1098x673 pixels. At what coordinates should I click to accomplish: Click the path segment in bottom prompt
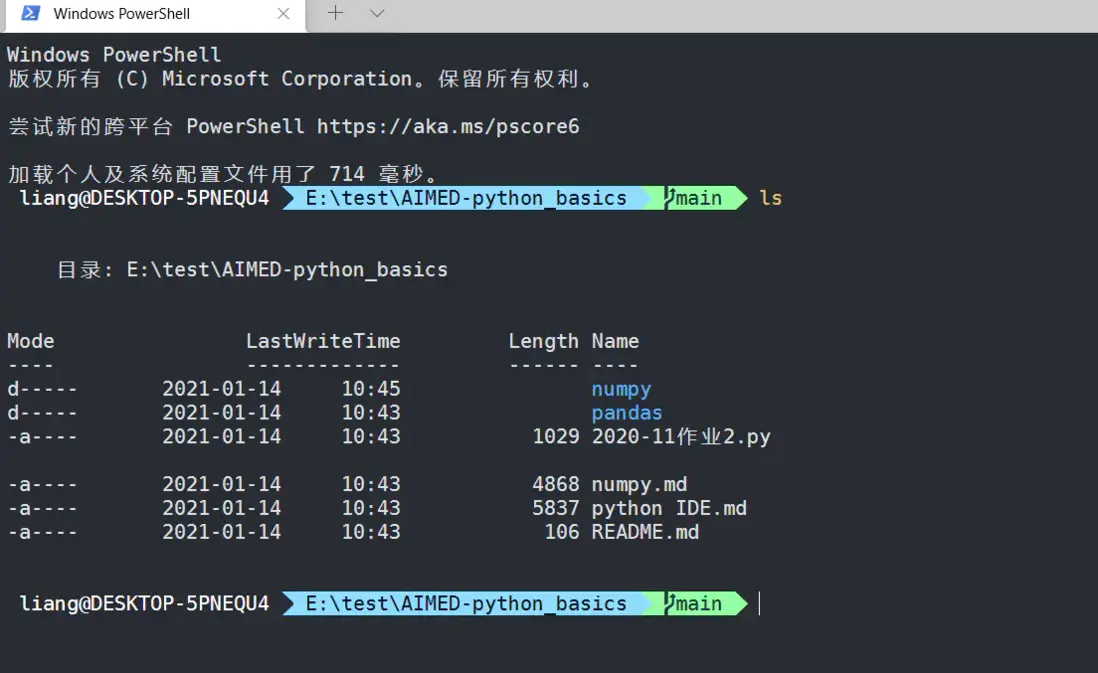[466, 604]
